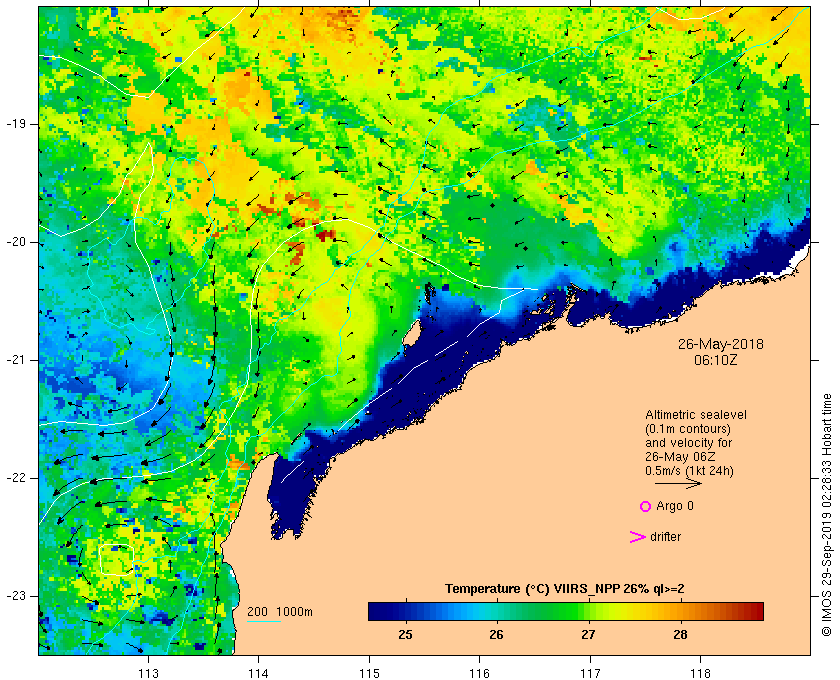This screenshot has width=840, height=680.
Task: Click the IMOS copyright timestamp text
Action: pyautogui.click(x=826, y=515)
